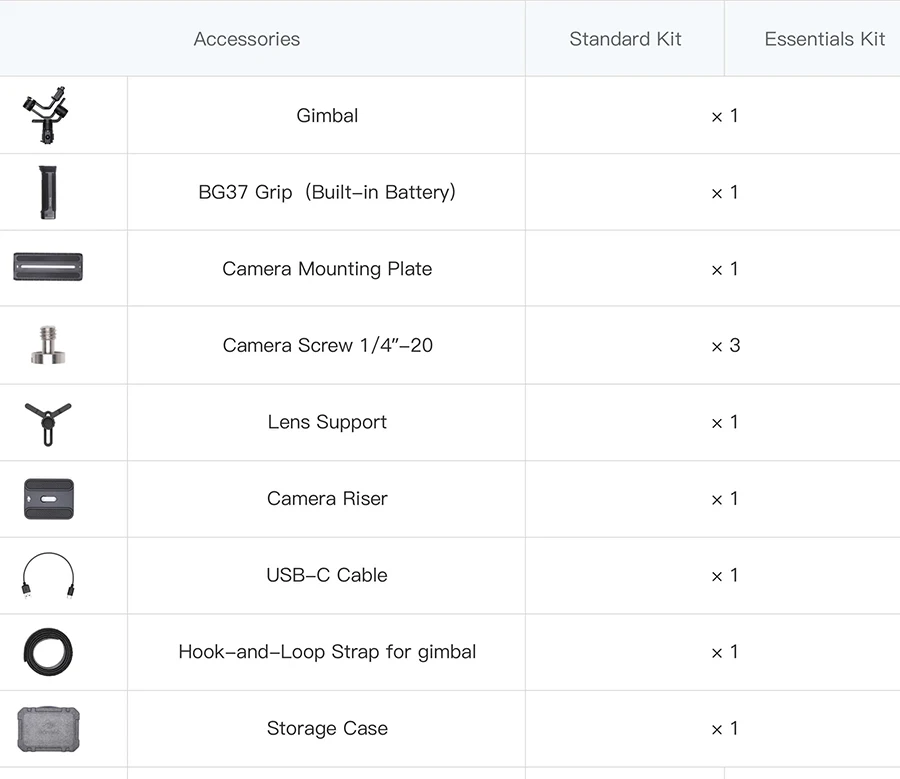Select the Standard Kit column header
Image resolution: width=900 pixels, height=779 pixels.
tap(625, 38)
